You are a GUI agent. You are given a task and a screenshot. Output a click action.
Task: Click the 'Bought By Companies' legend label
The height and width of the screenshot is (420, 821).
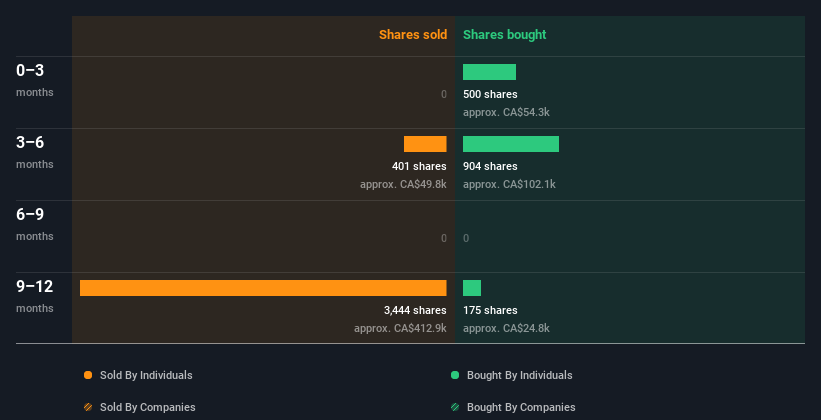pyautogui.click(x=521, y=407)
